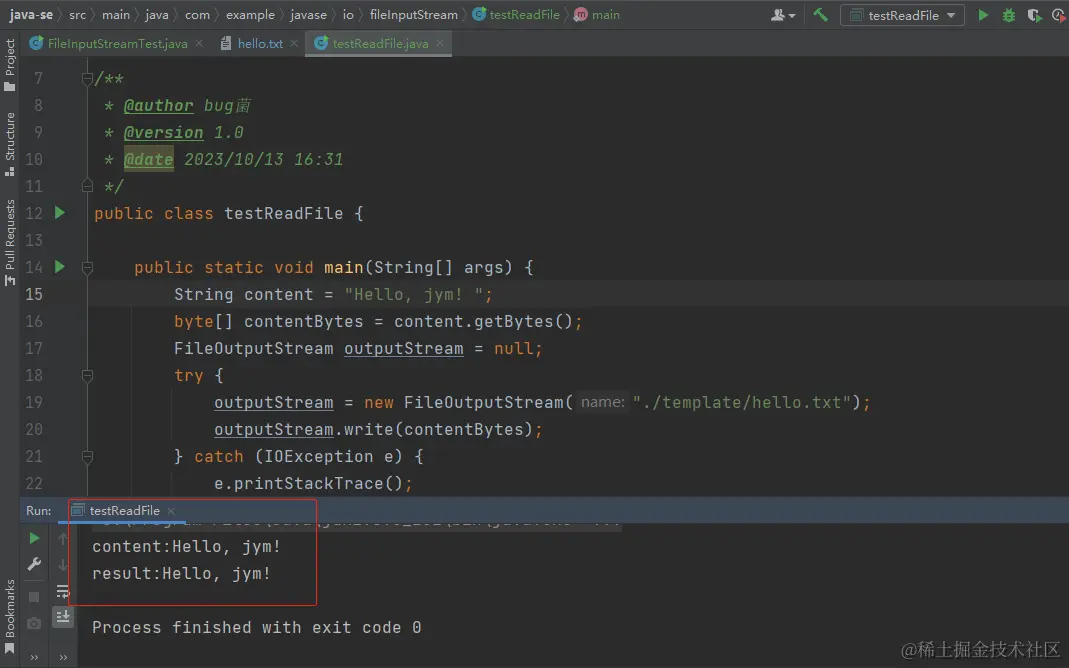Rerun program from Run panel play icon
Viewport: 1069px width, 668px height.
[x=34, y=538]
